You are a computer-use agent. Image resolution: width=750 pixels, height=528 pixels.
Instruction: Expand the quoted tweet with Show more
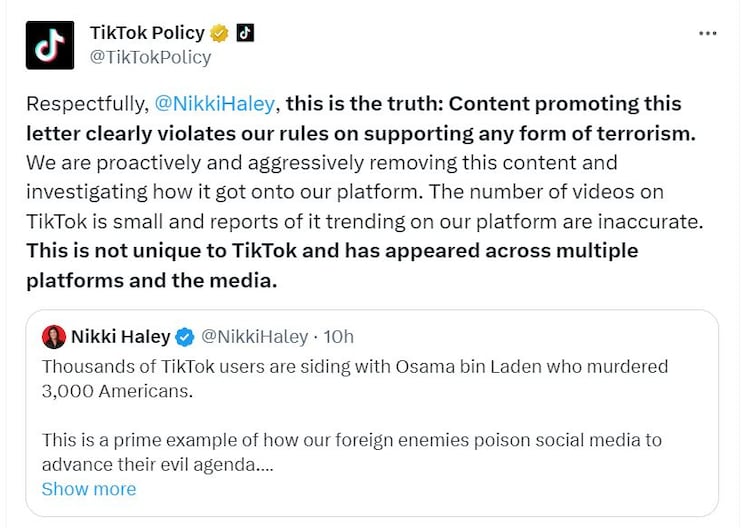coord(88,489)
